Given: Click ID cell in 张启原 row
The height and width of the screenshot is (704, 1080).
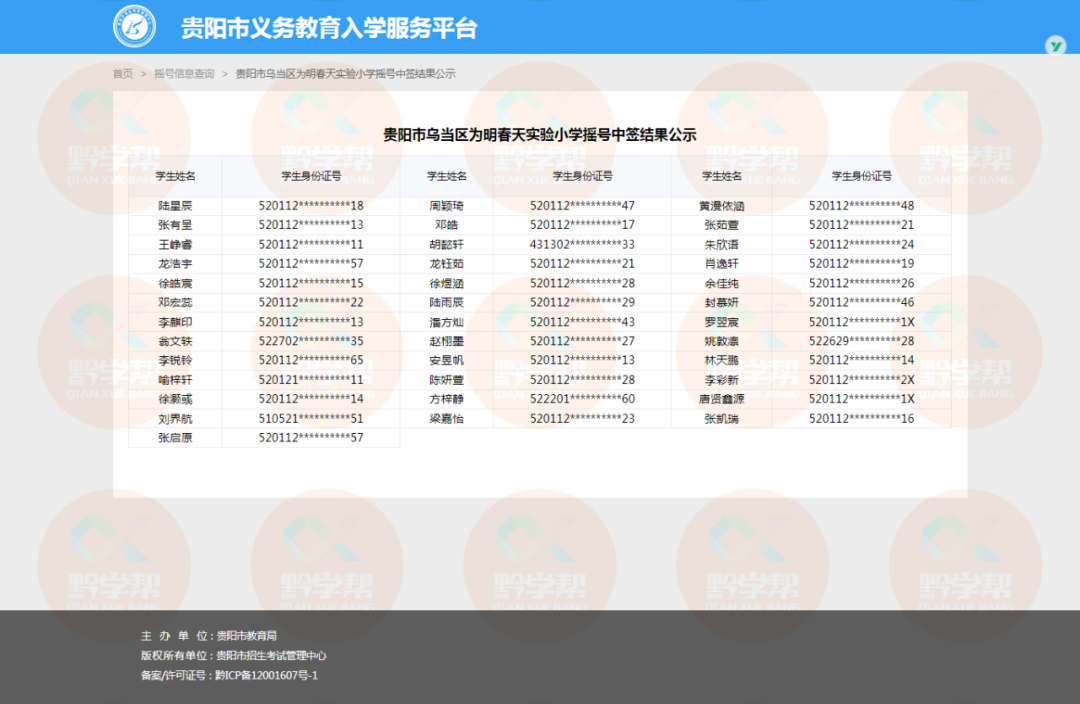Looking at the screenshot, I should (x=311, y=437).
